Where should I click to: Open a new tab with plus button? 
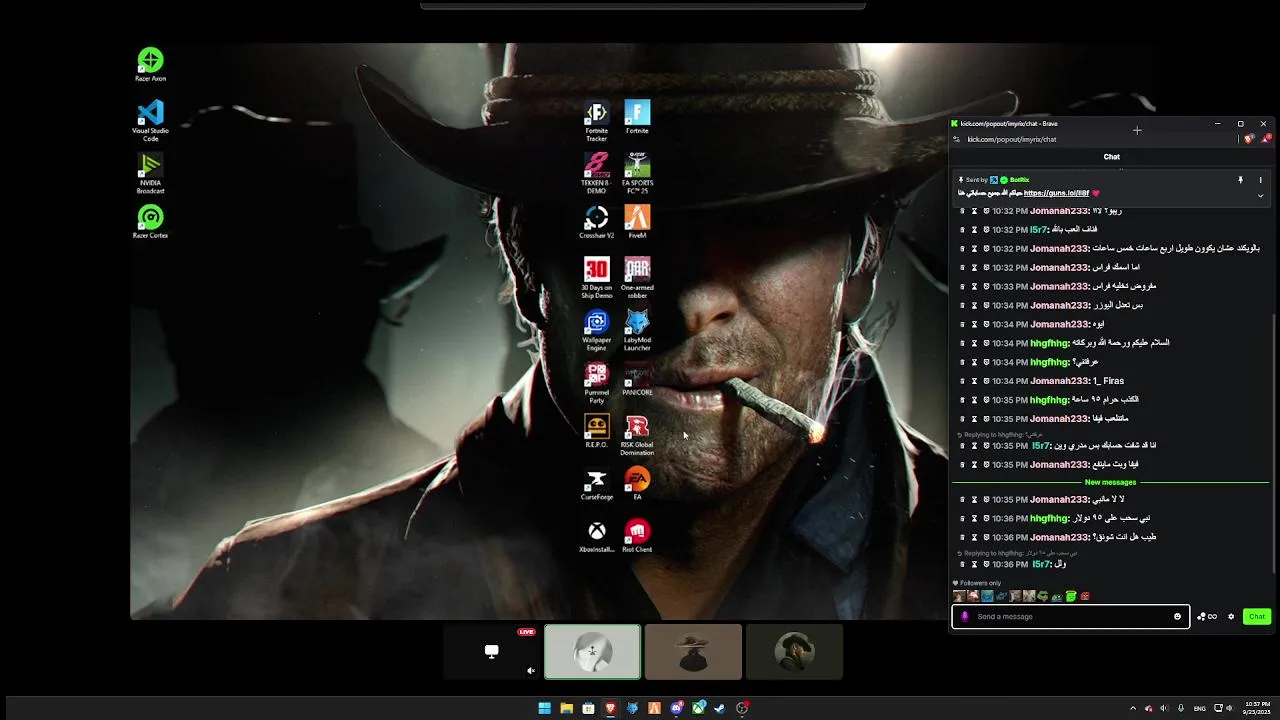click(1137, 130)
